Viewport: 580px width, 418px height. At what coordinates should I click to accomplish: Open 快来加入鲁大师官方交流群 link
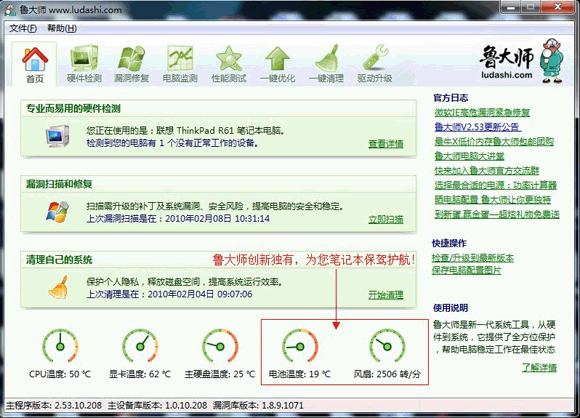486,171
